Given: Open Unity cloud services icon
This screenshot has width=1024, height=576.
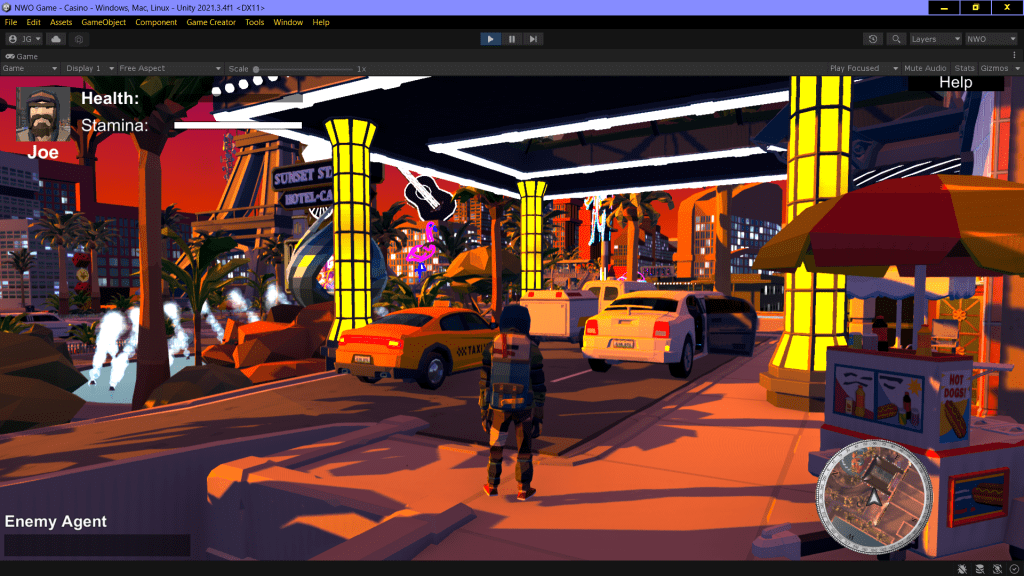Looking at the screenshot, I should click(56, 39).
